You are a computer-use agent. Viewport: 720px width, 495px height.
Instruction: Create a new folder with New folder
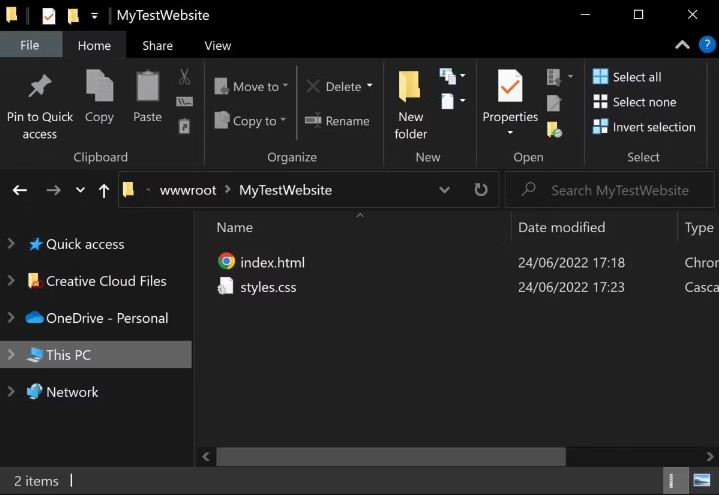(410, 105)
